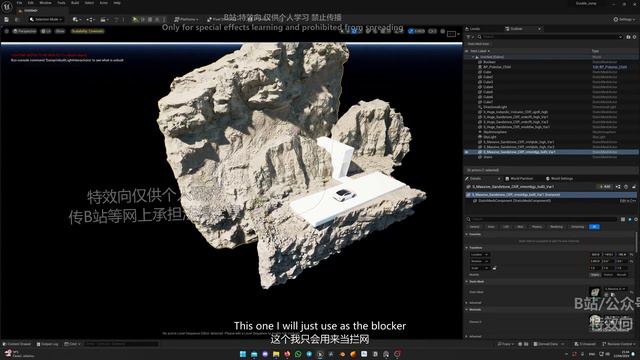This screenshot has height=360, width=640.
Task: Toggle visibility eye of selected Sandstone cliff row
Action: (467, 152)
